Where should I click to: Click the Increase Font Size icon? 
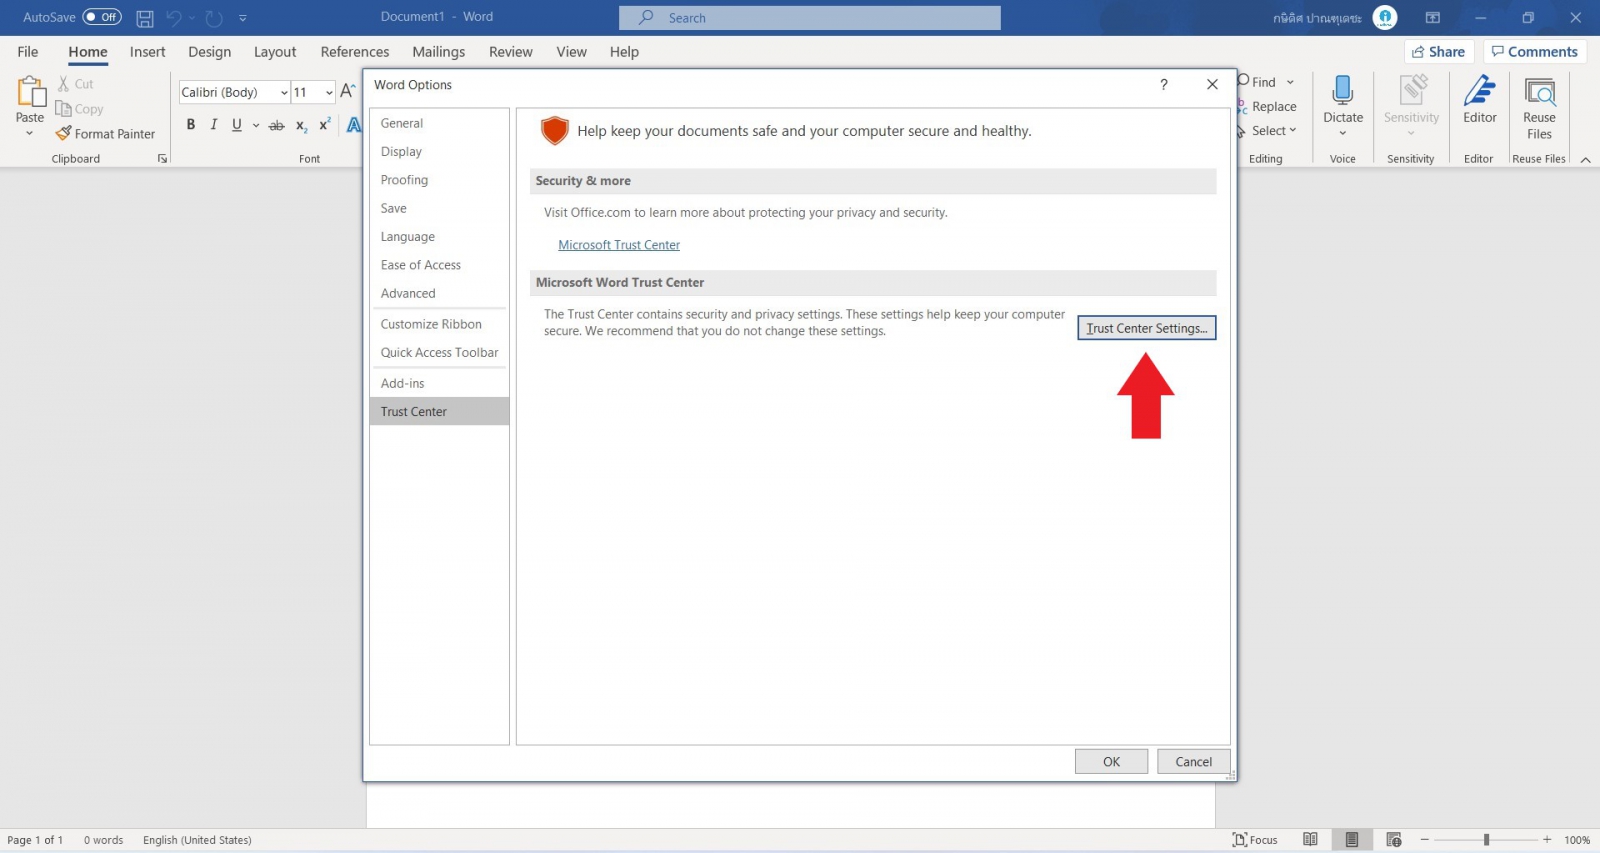point(347,92)
